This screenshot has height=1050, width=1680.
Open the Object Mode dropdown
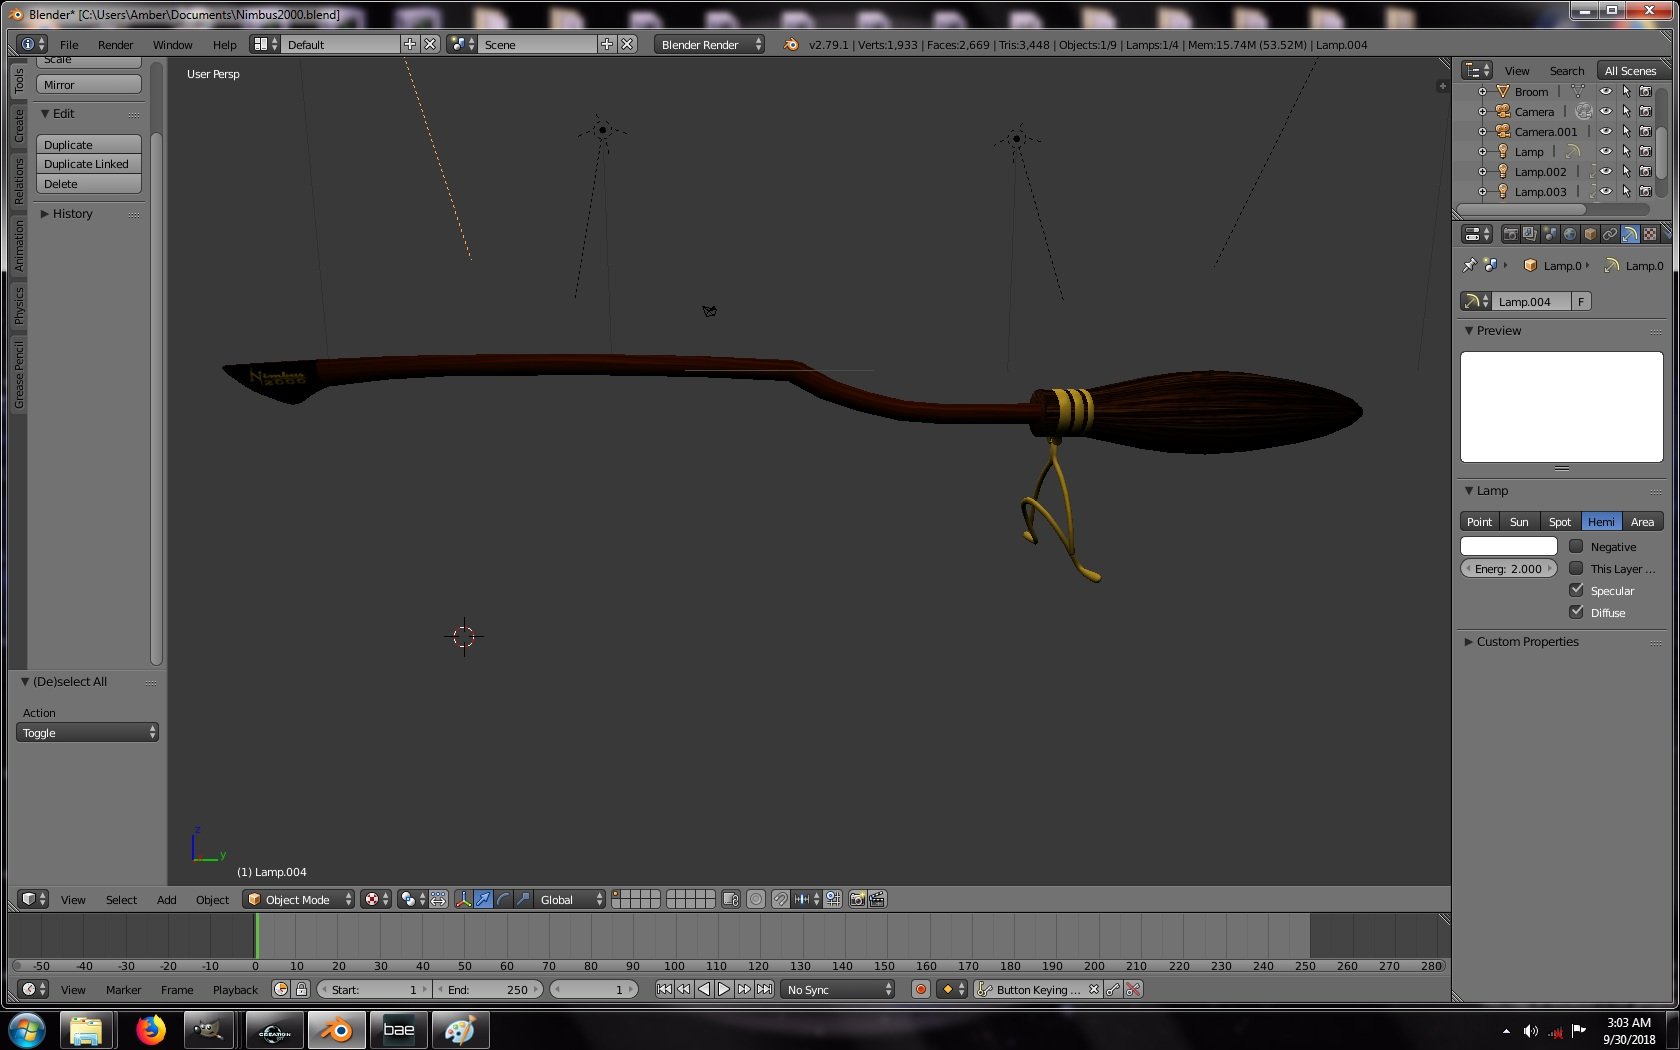click(x=299, y=899)
